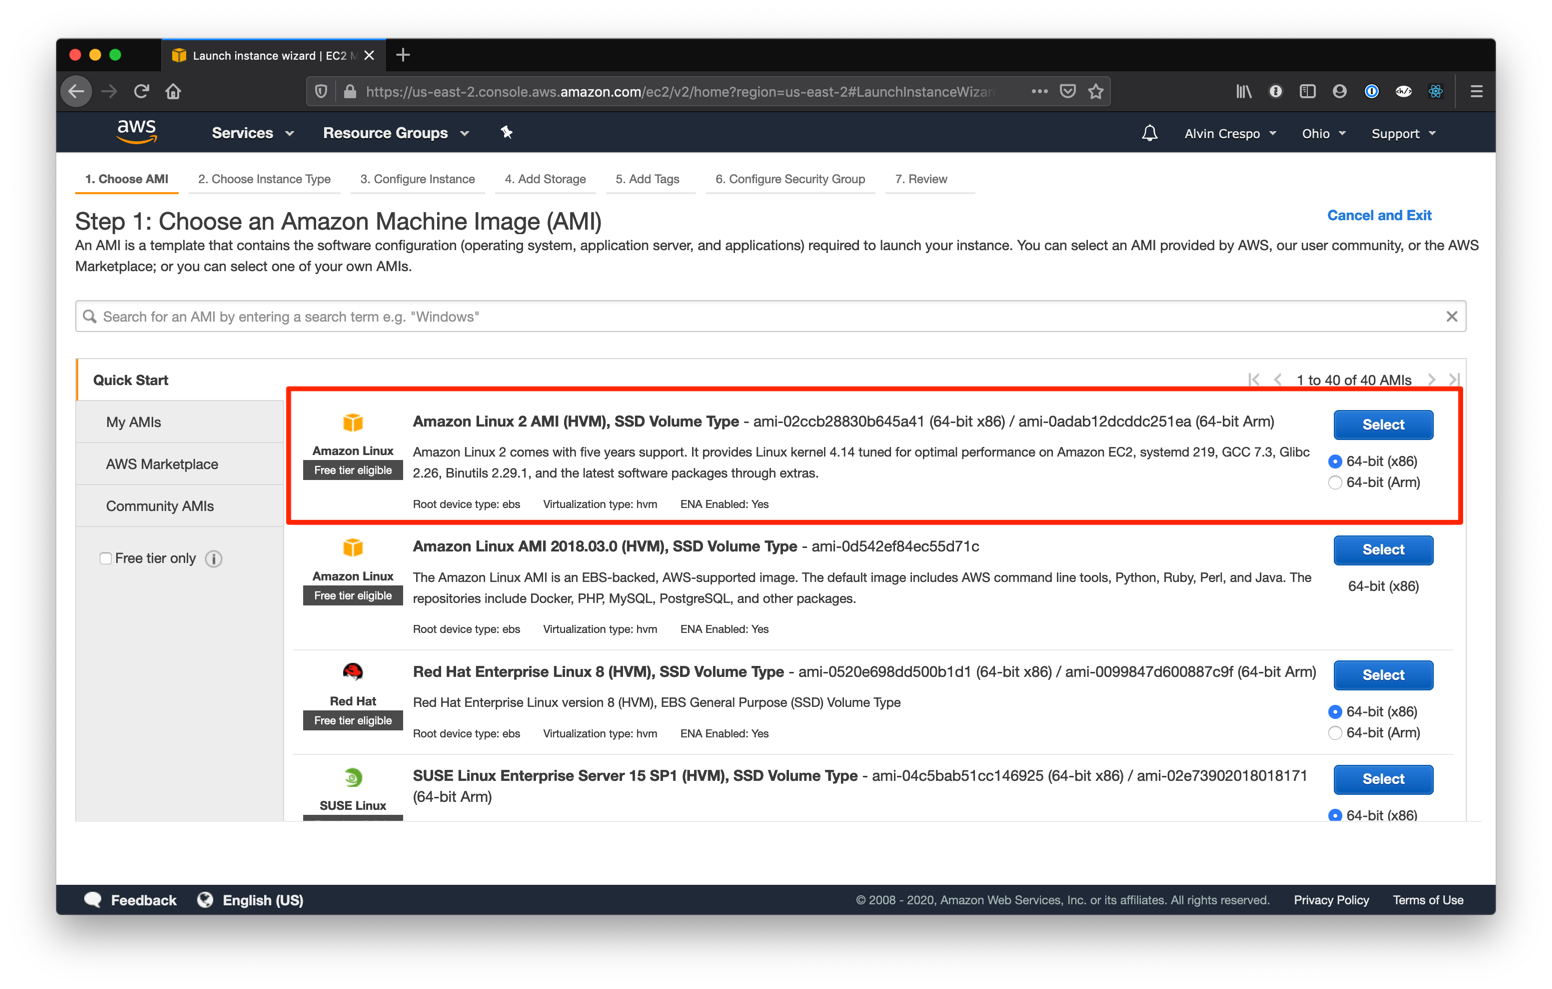The height and width of the screenshot is (989, 1552).
Task: Click Cancel and Exit
Action: point(1379,215)
